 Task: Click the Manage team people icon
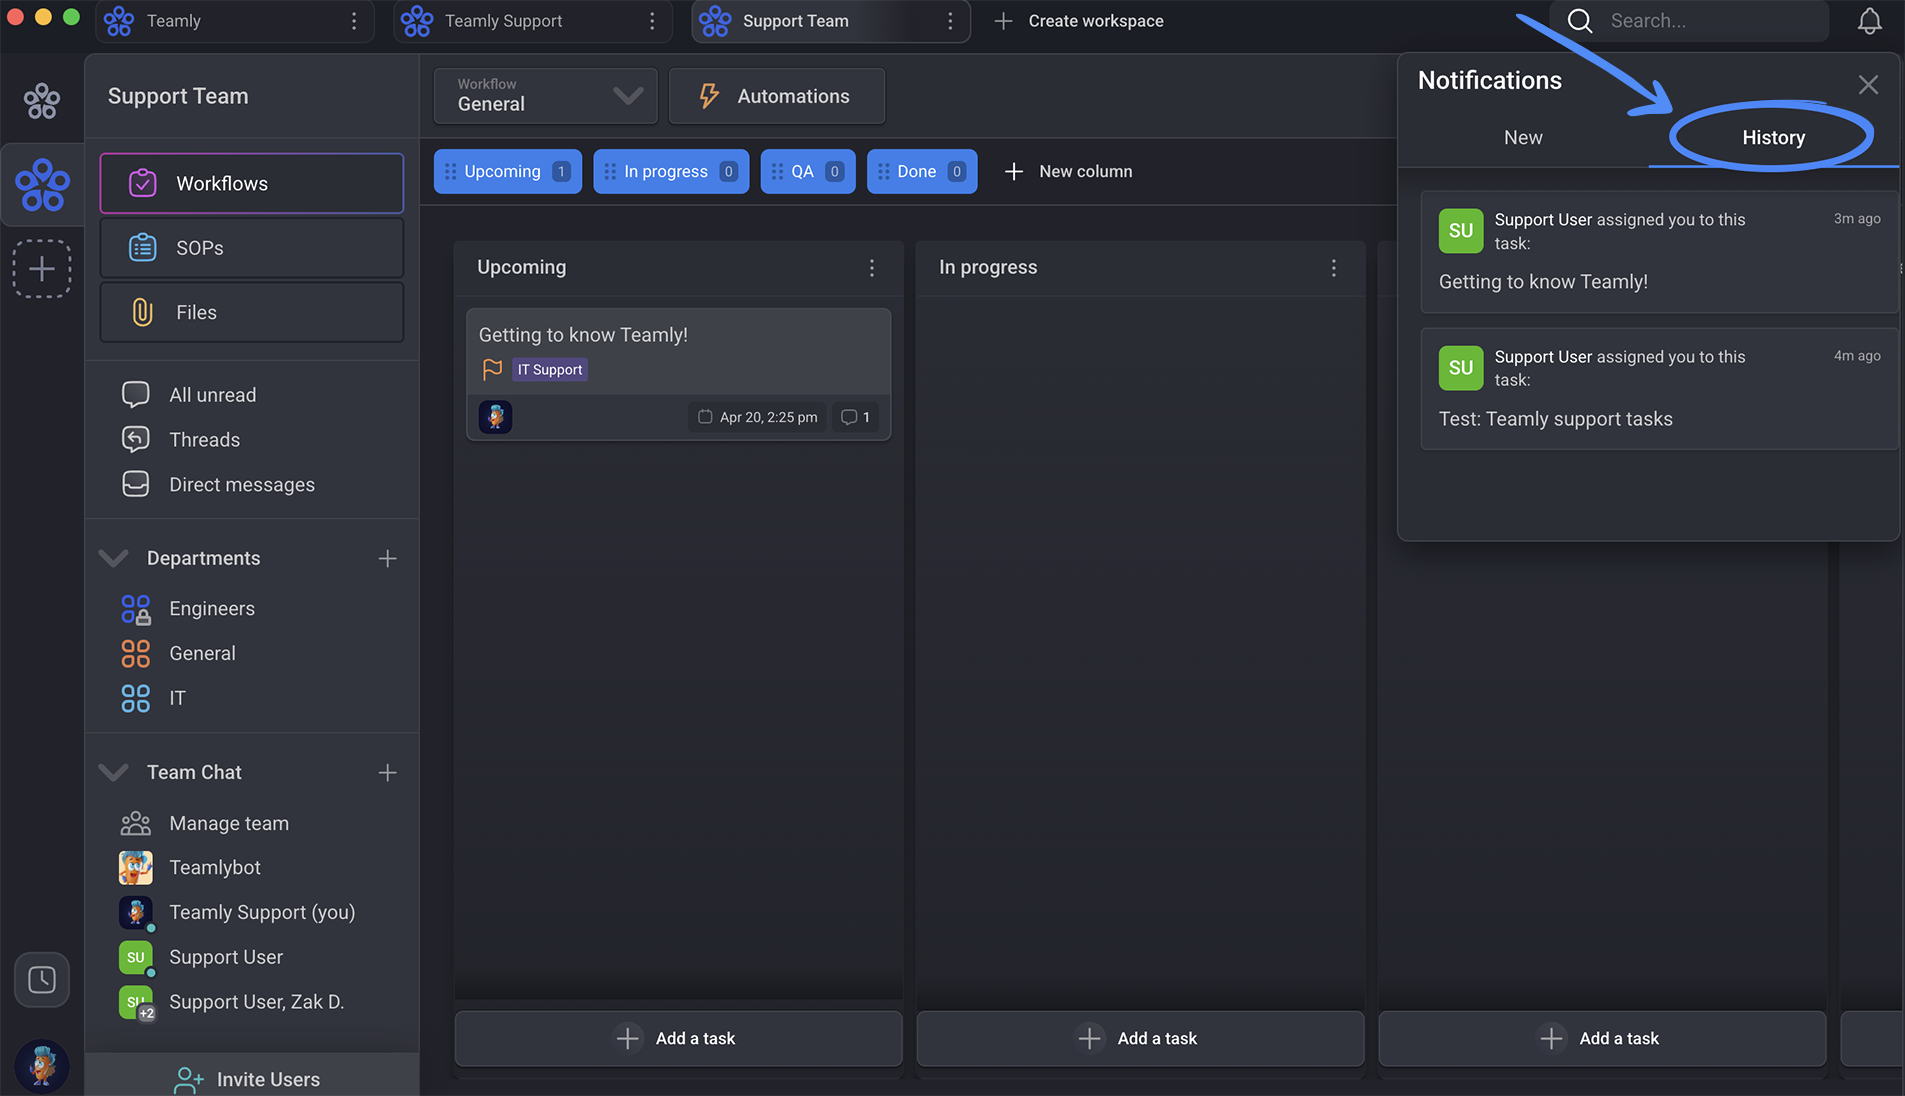pos(135,823)
